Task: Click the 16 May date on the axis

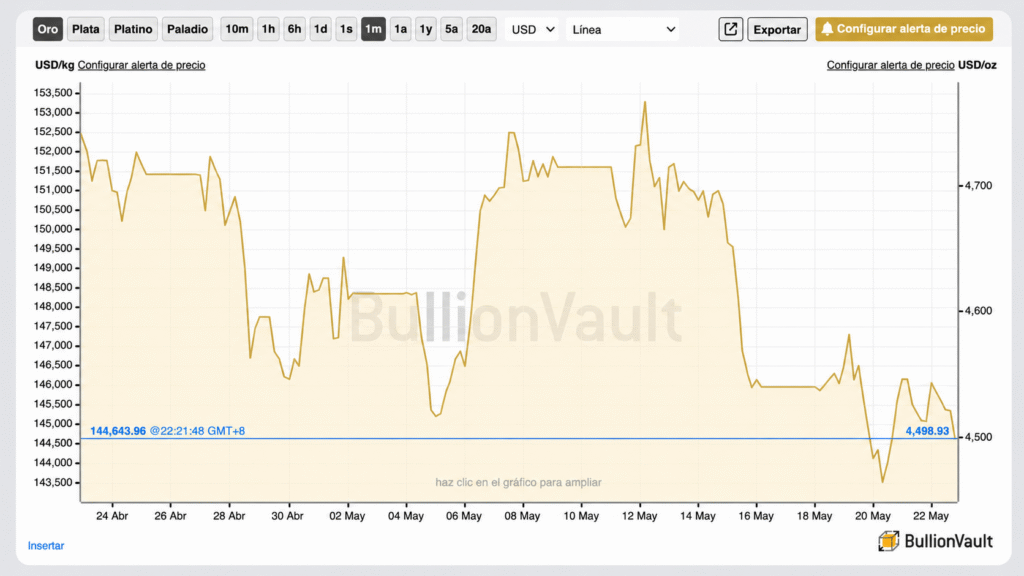Action: pyautogui.click(x=756, y=516)
